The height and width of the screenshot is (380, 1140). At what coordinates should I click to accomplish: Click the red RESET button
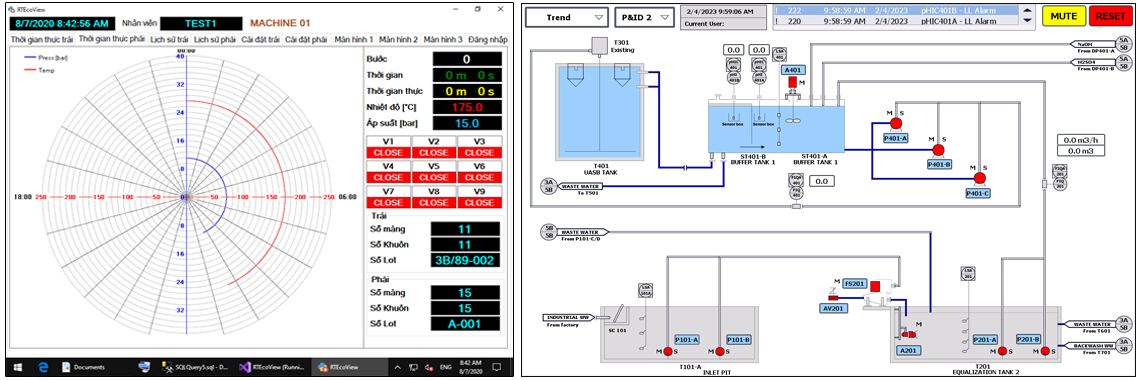1109,16
